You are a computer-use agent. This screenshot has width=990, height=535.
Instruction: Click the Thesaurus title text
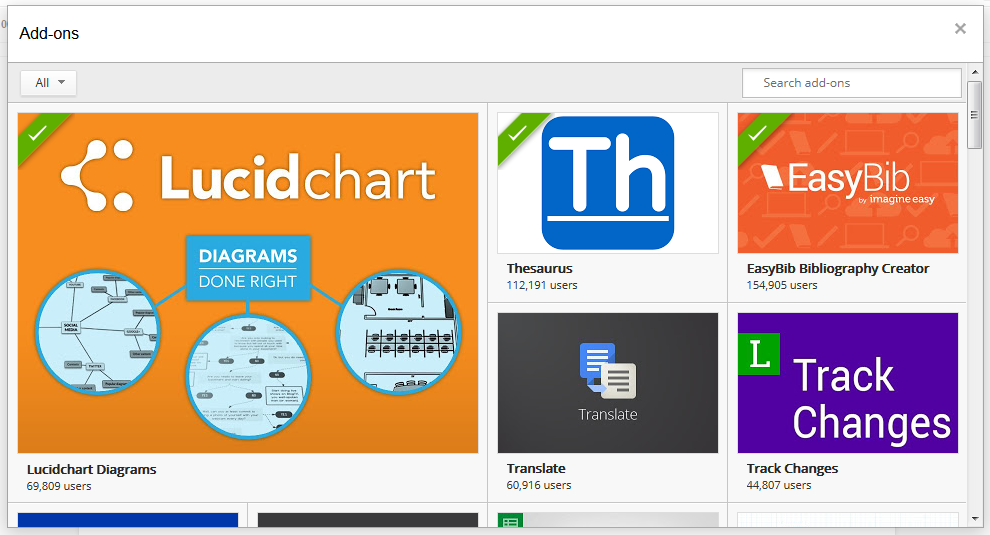click(x=539, y=268)
